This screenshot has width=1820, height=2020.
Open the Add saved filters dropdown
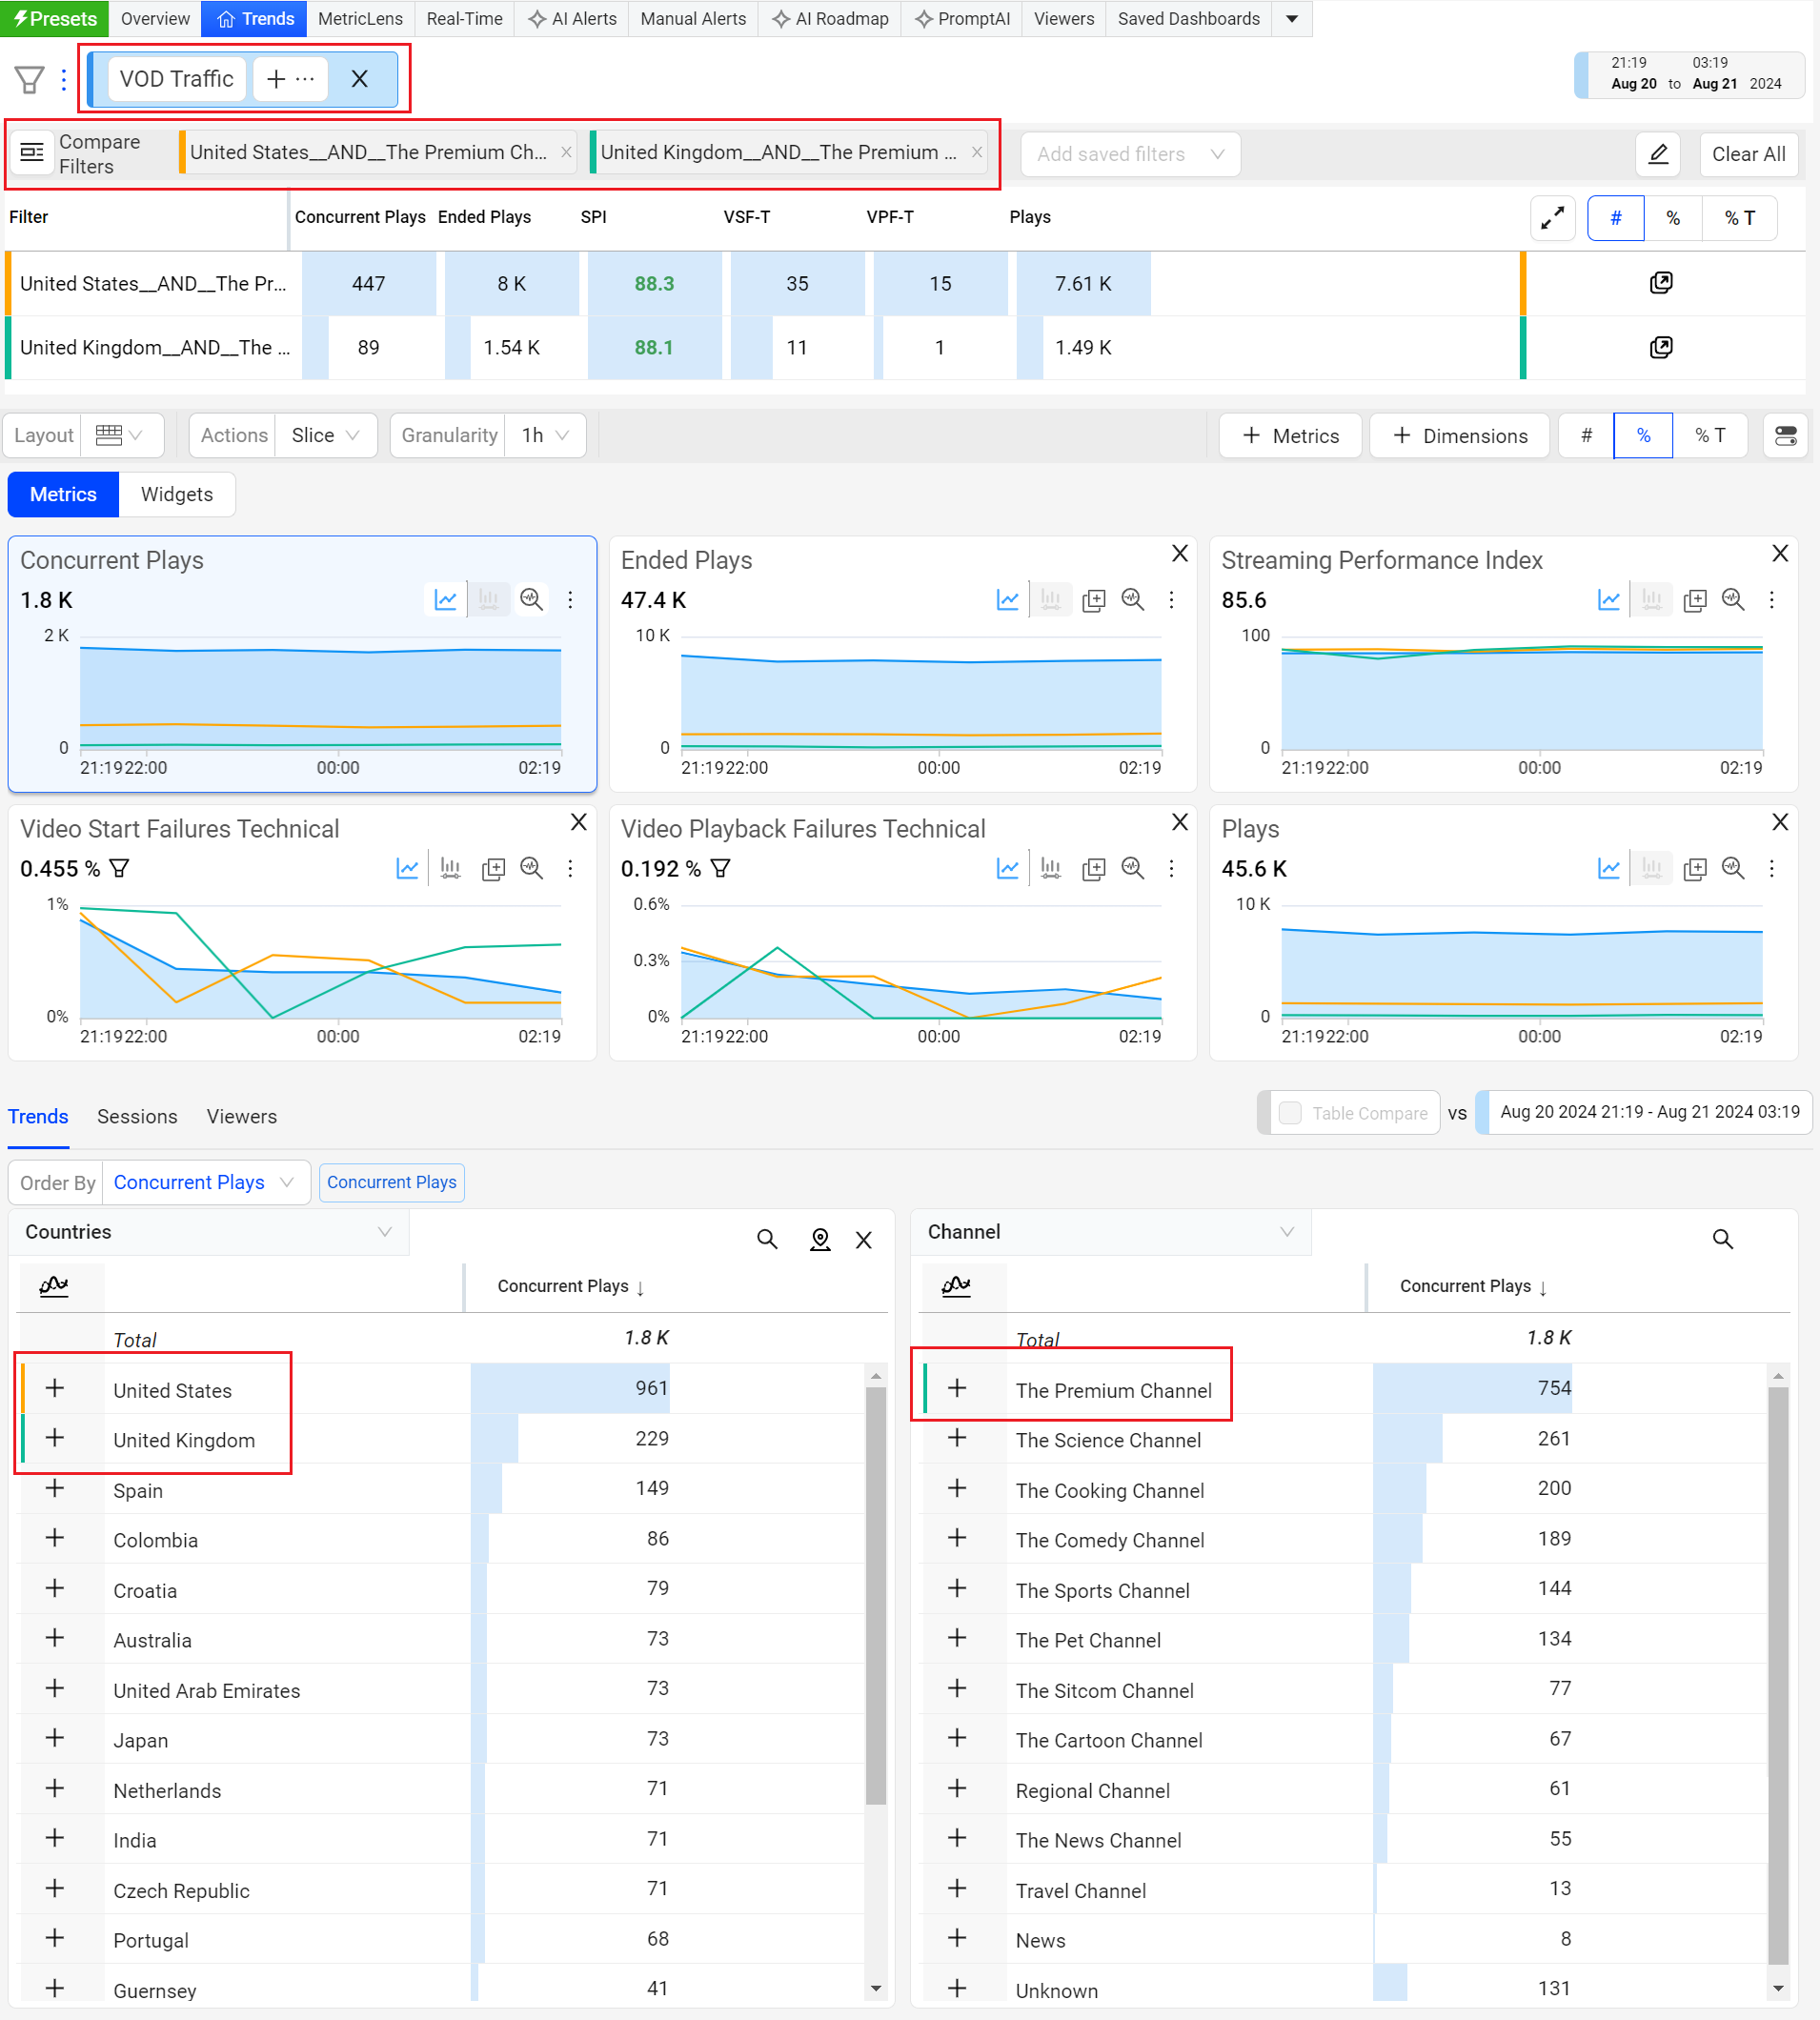point(1130,154)
